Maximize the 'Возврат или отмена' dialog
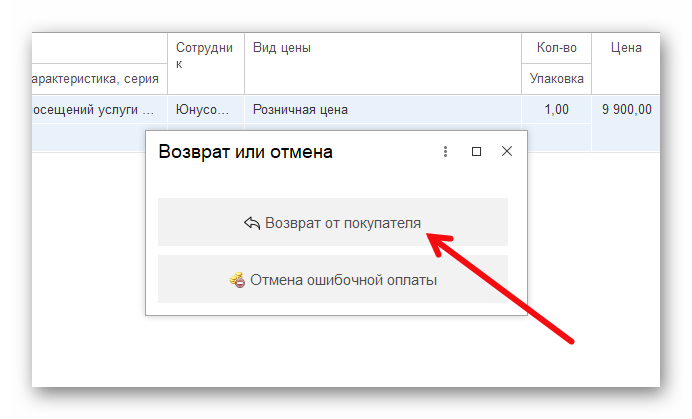Image resolution: width=692 pixels, height=419 pixels. [476, 151]
